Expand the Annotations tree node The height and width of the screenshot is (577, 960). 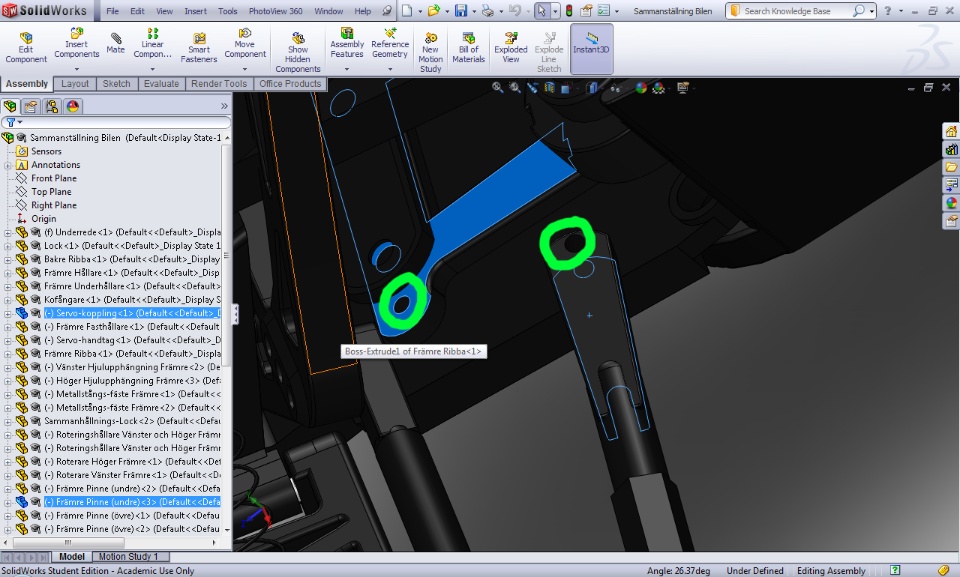pos(7,165)
